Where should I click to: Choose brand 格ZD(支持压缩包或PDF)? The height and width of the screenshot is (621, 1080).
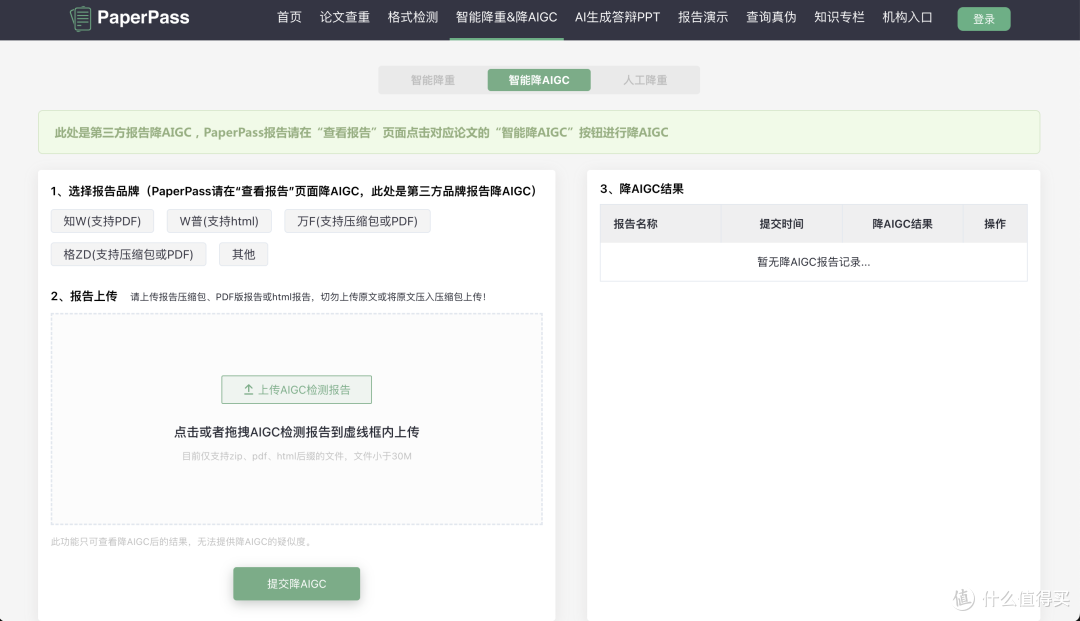[128, 254]
